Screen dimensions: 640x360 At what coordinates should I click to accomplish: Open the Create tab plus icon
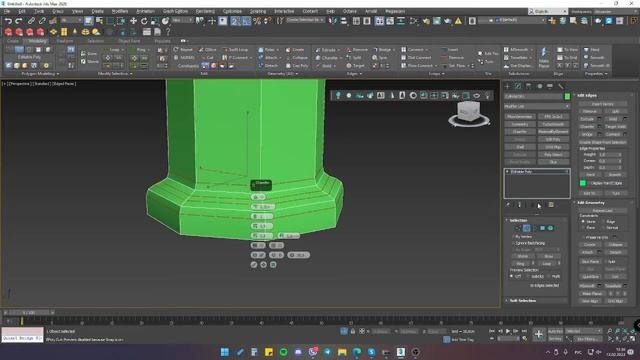pos(507,86)
